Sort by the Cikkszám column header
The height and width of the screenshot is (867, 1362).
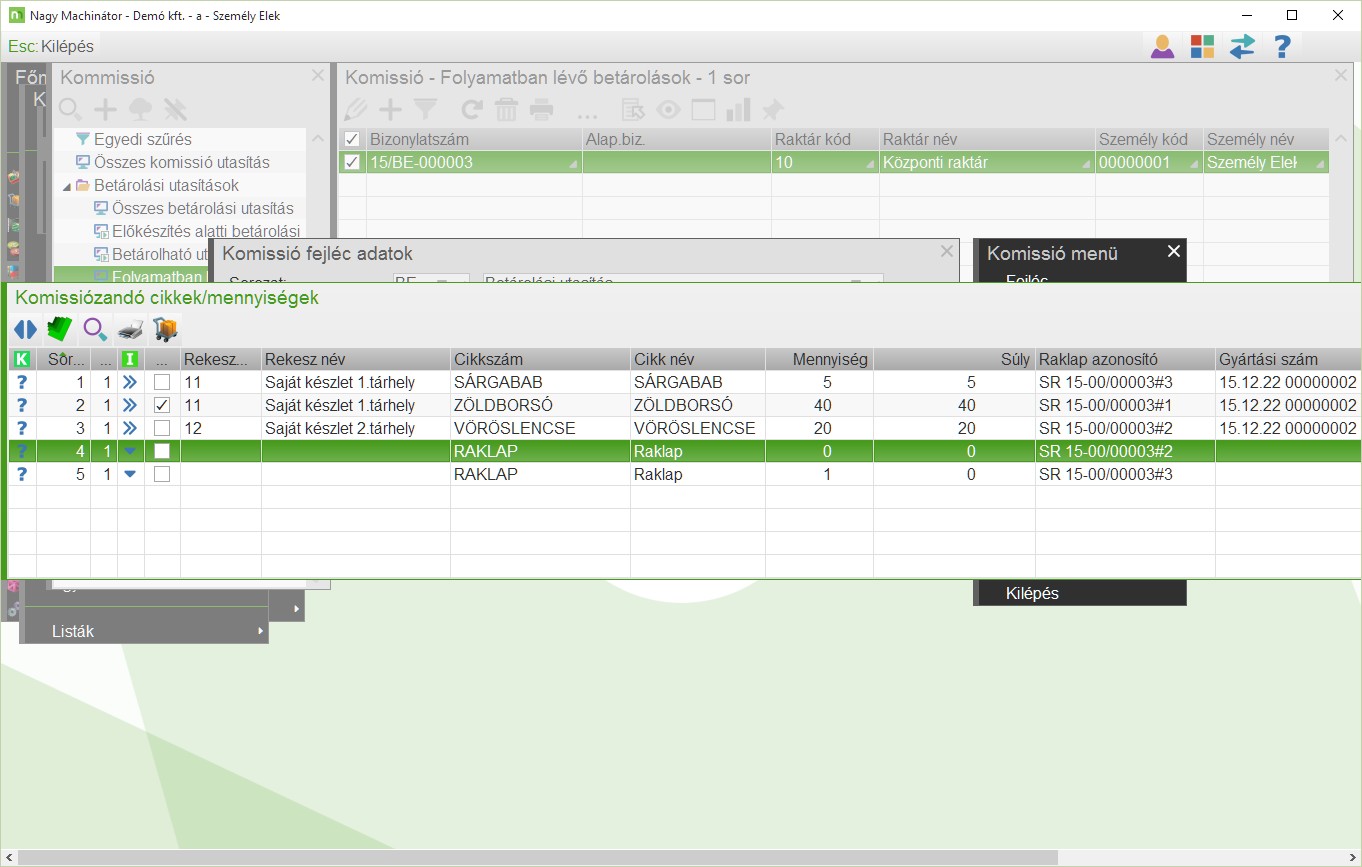coord(540,359)
